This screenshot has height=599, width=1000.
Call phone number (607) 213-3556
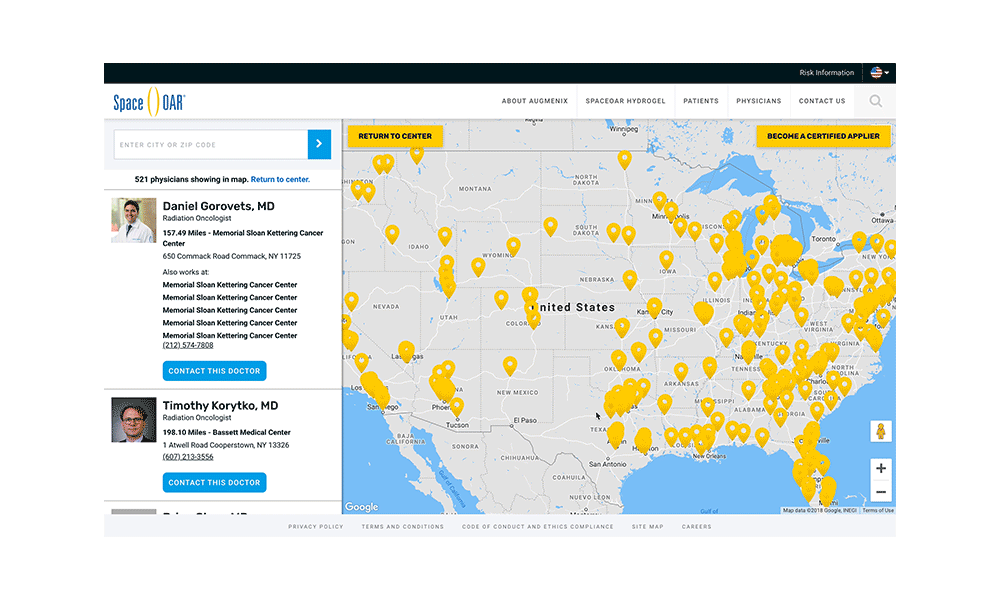tap(188, 457)
